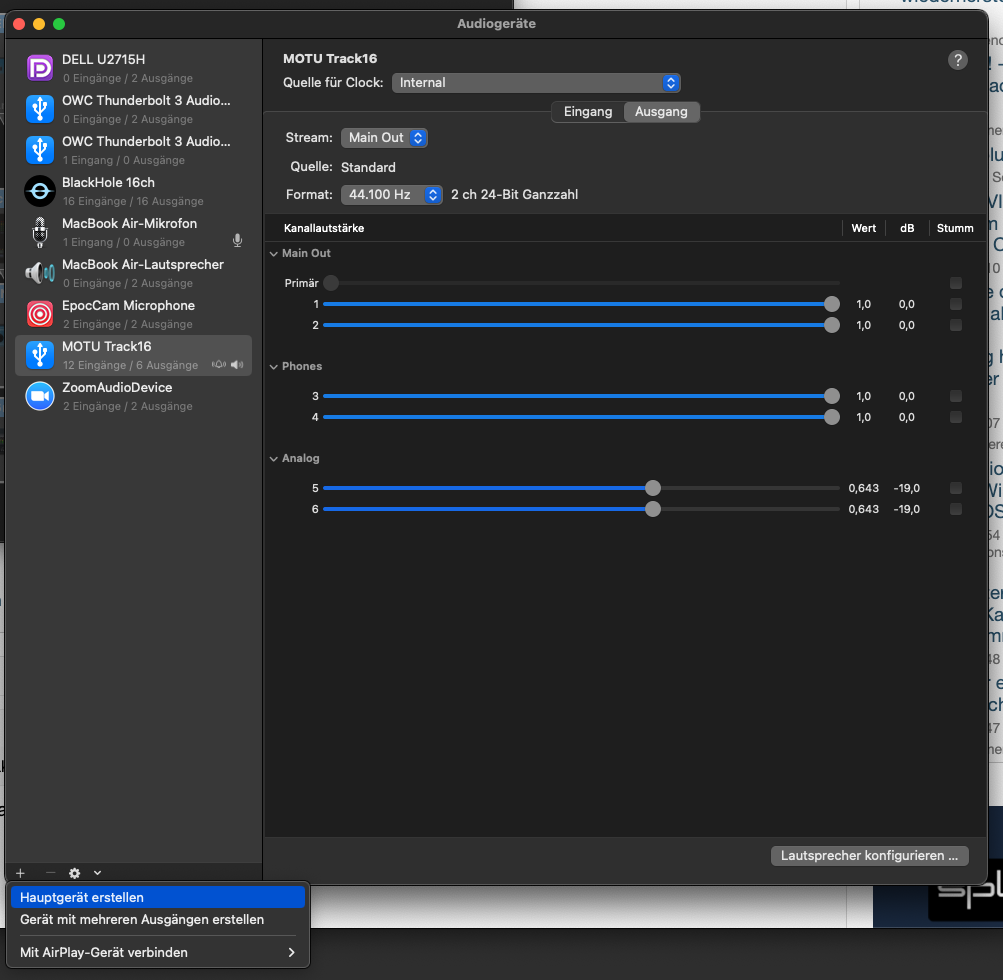Click the channel 5 Analog slider knob

point(652,488)
